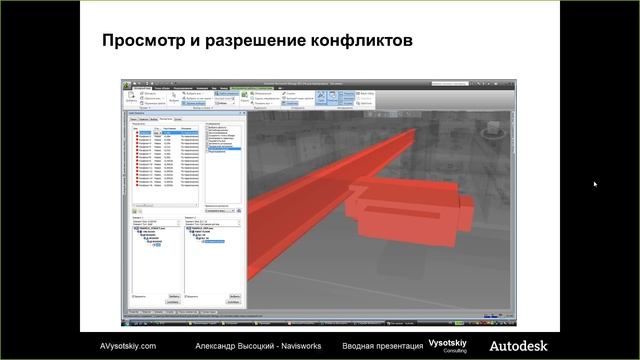Viewport: 640px width, 360px height.
Task: Toggle Сохранять точку обзора display checkbox
Action: point(208,136)
